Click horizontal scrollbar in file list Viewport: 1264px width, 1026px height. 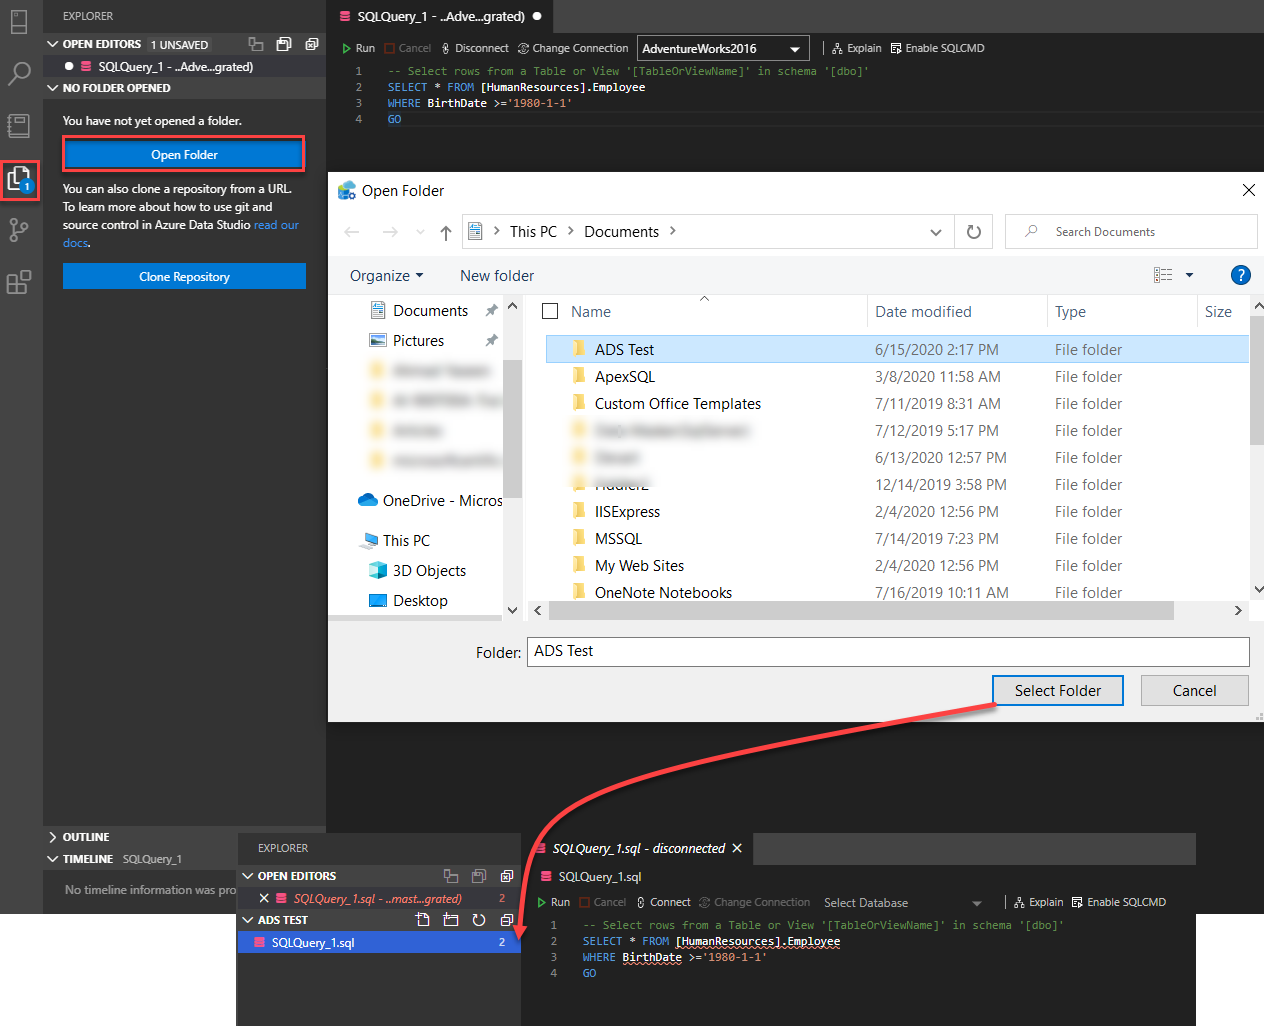[860, 610]
